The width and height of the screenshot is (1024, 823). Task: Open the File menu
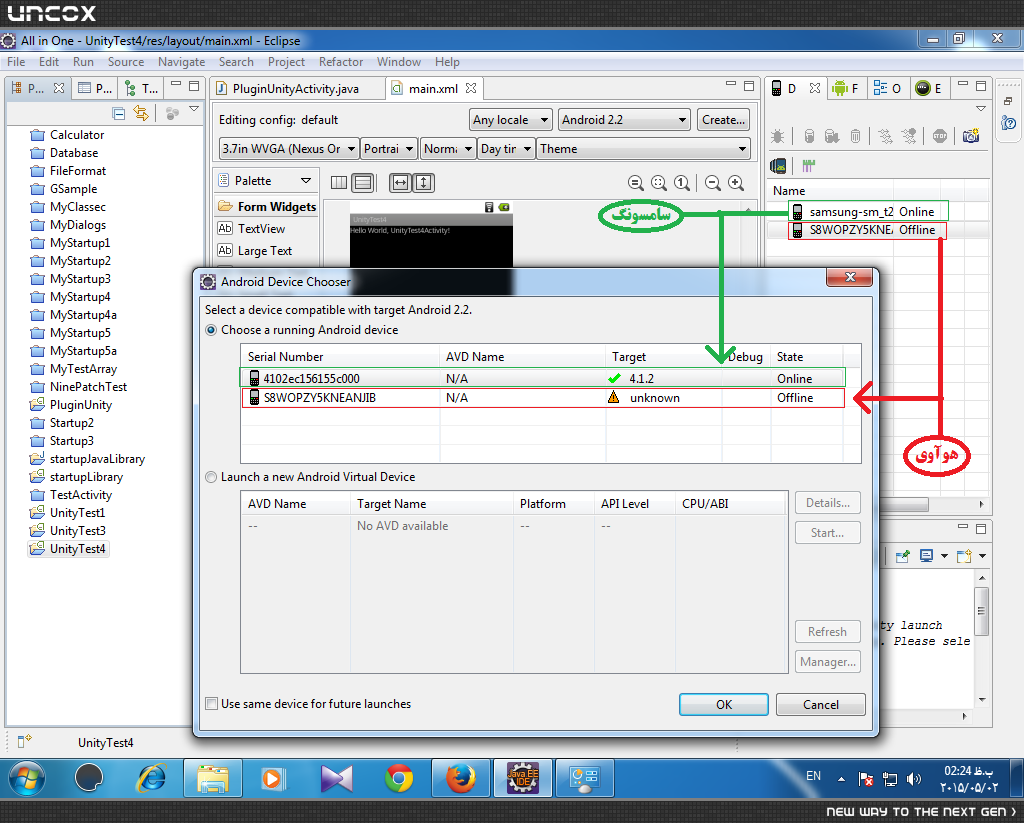(16, 62)
